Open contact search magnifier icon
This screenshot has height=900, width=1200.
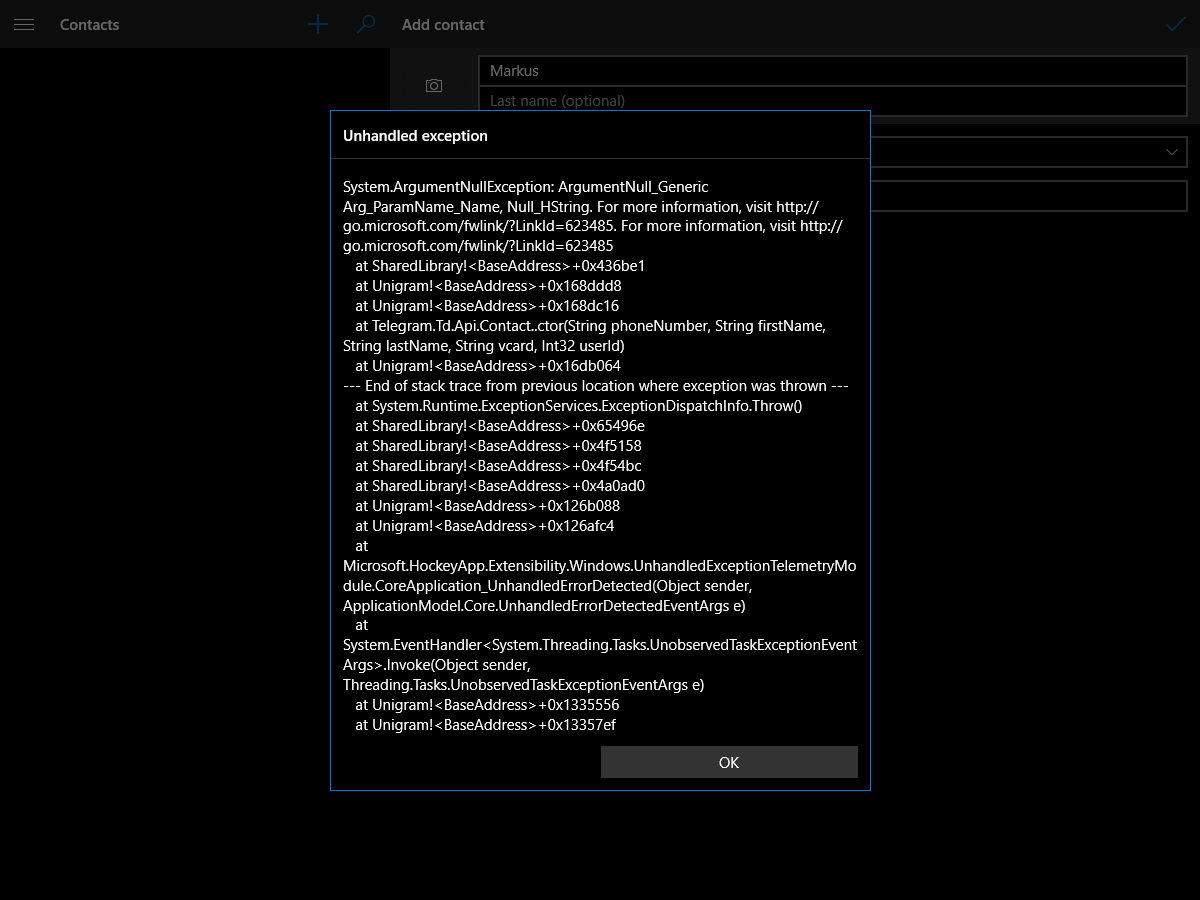366,24
